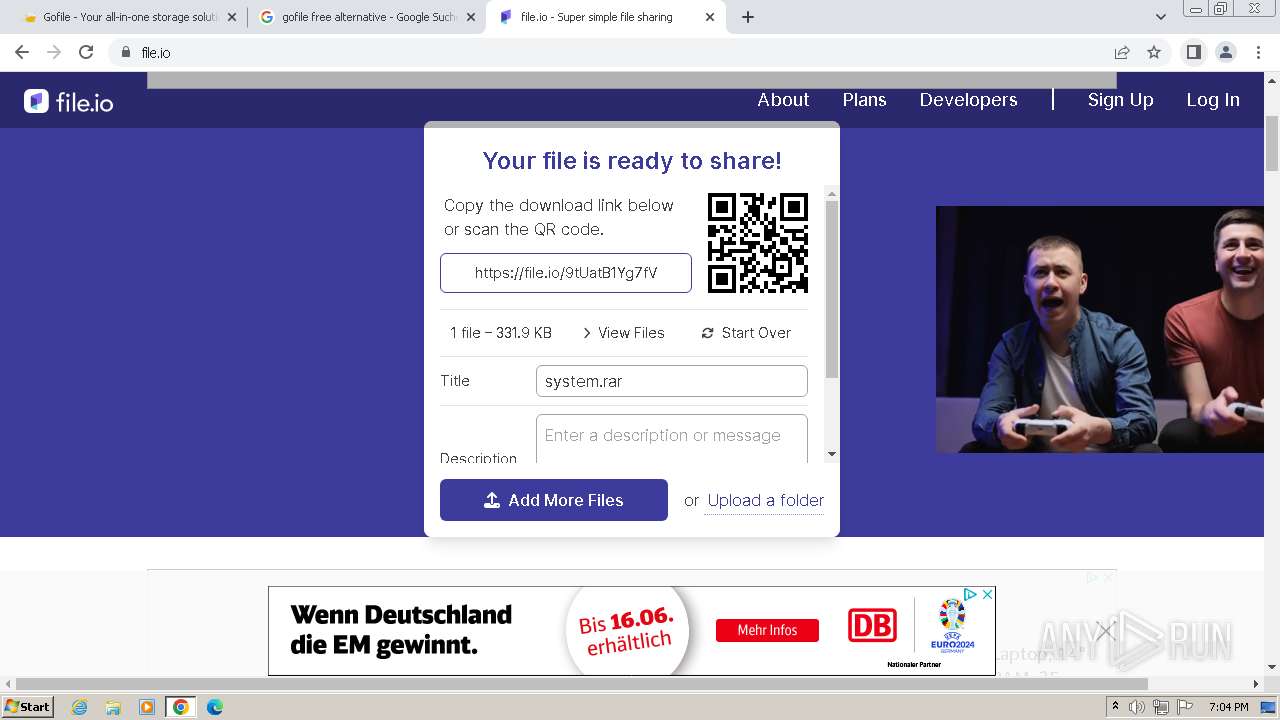Open a new tab with plus button
Viewport: 1280px width, 720px height.
(747, 17)
